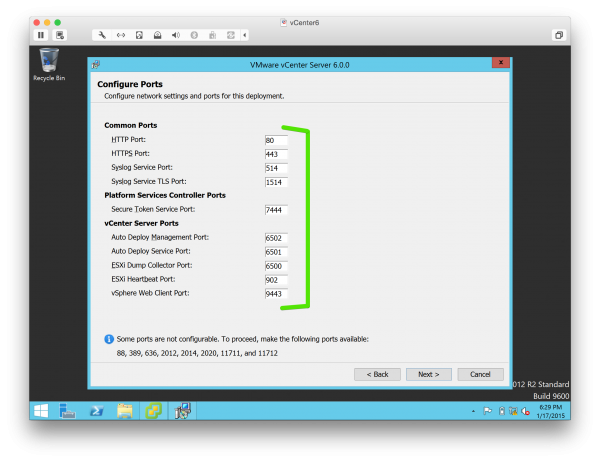This screenshot has width=600, height=462.
Task: Open the taskbar clock showing 6:29 PM
Action: click(x=551, y=411)
